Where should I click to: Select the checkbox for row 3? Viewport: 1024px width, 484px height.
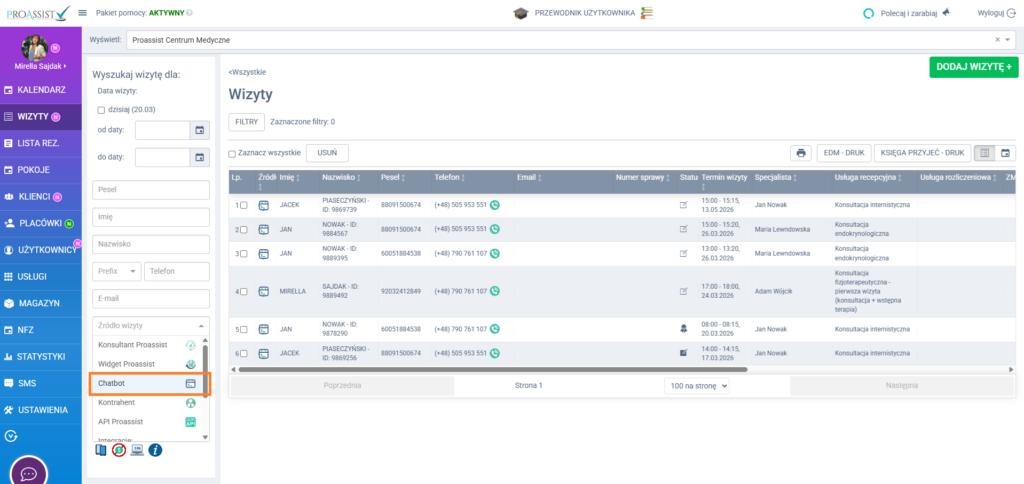(x=243, y=254)
